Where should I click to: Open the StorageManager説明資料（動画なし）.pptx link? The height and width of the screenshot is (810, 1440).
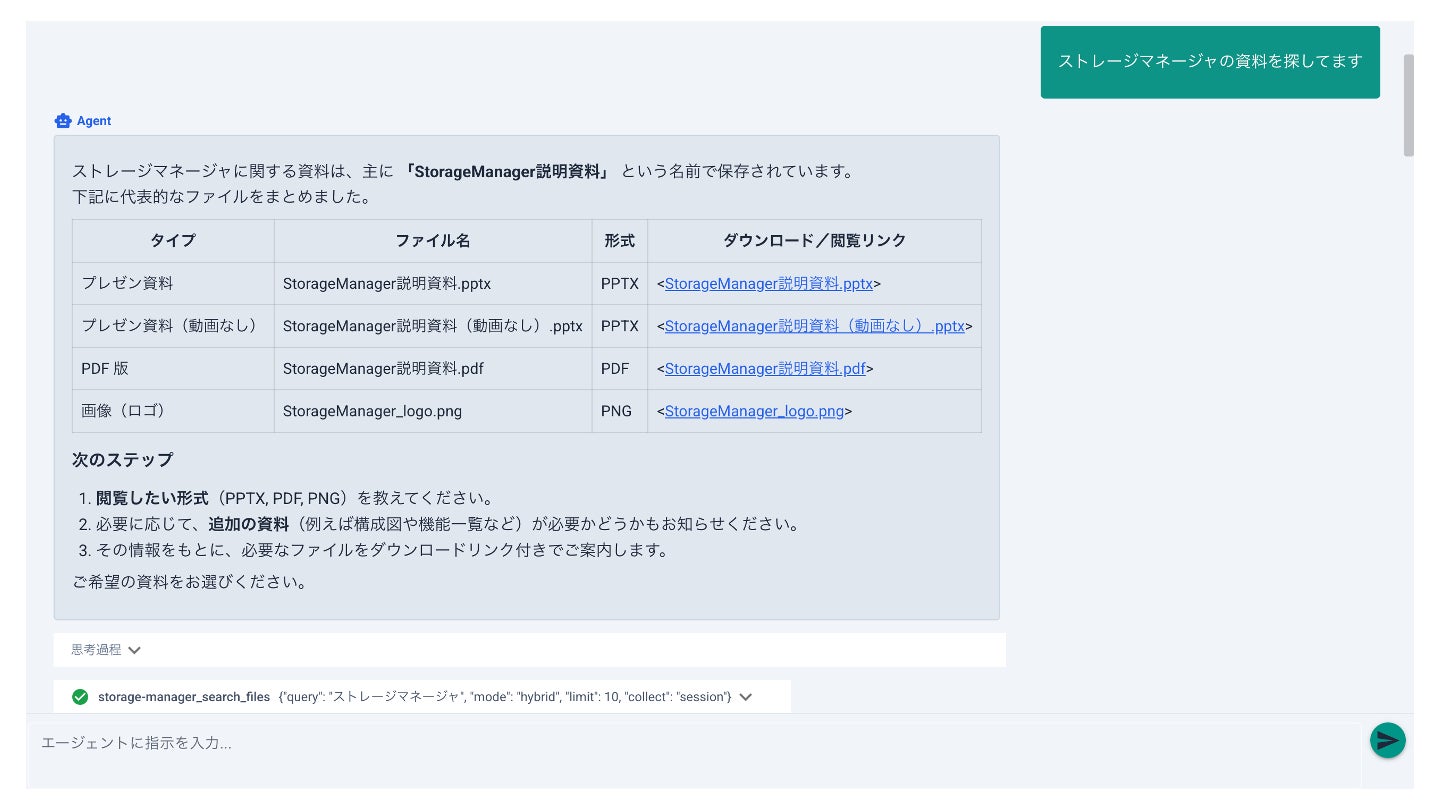click(814, 326)
